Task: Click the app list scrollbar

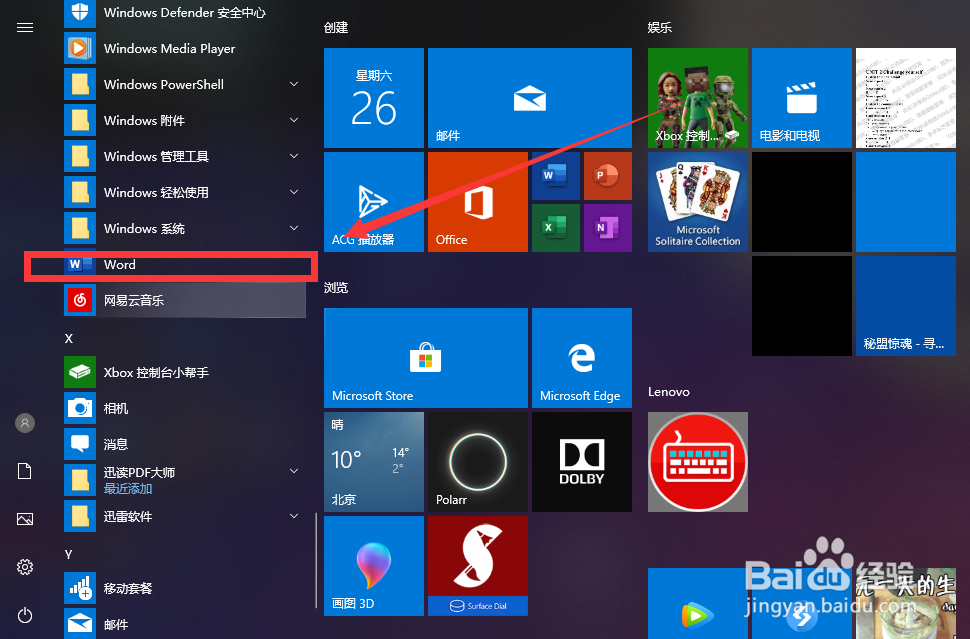Action: [x=316, y=560]
